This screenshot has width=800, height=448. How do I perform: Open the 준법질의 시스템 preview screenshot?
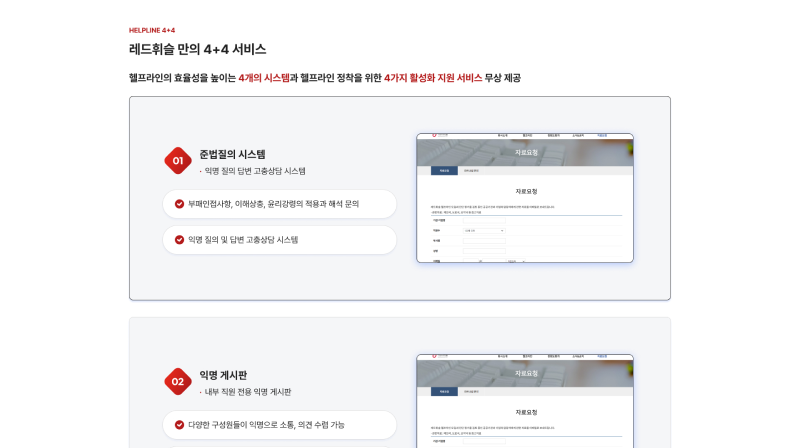point(525,198)
